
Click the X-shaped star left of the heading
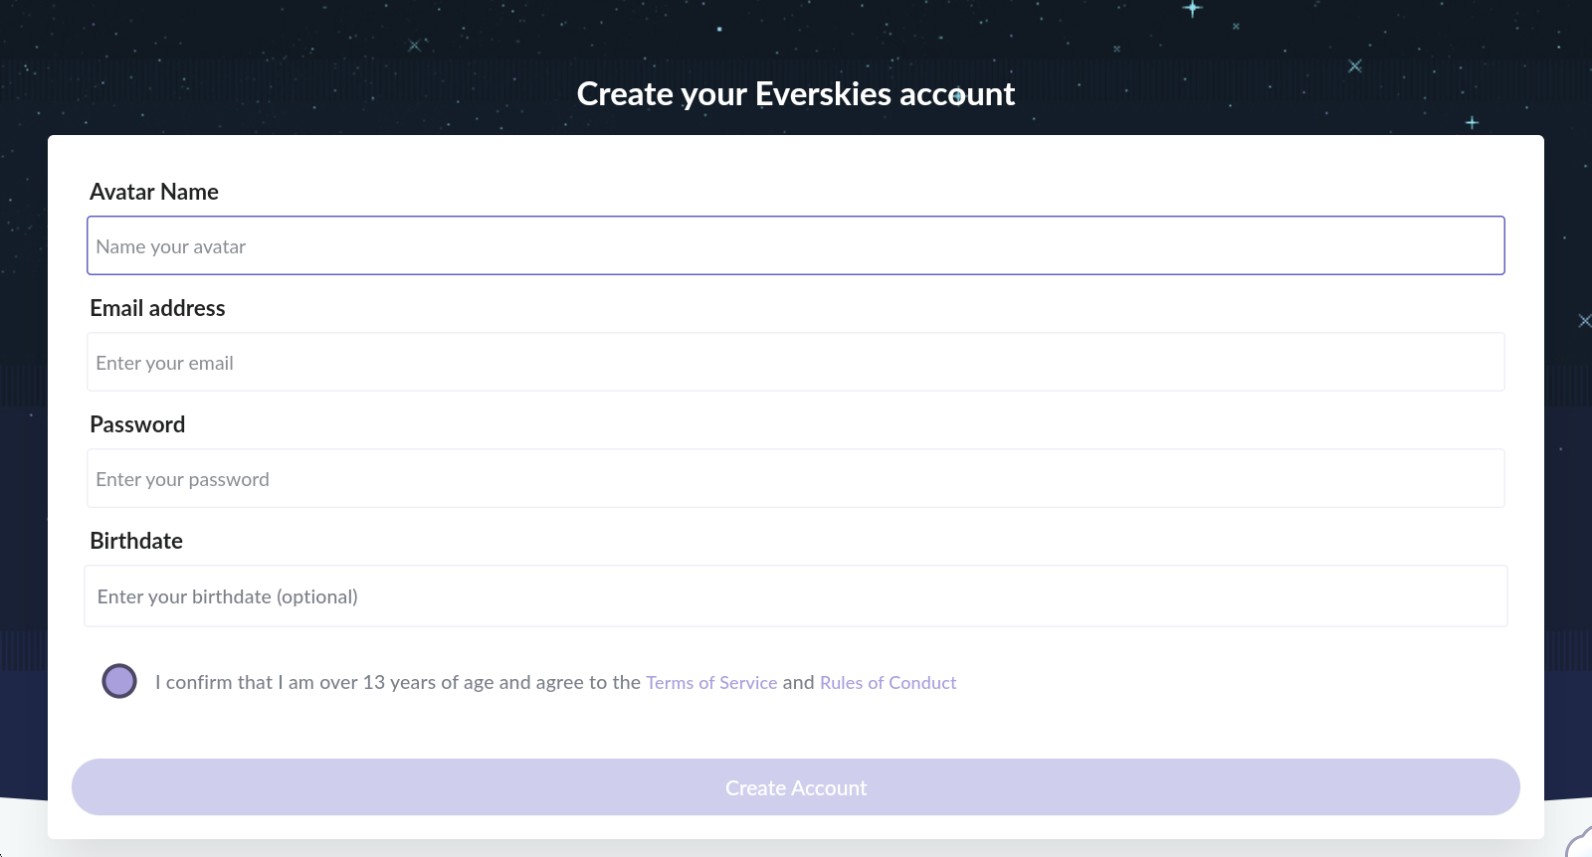click(x=414, y=45)
